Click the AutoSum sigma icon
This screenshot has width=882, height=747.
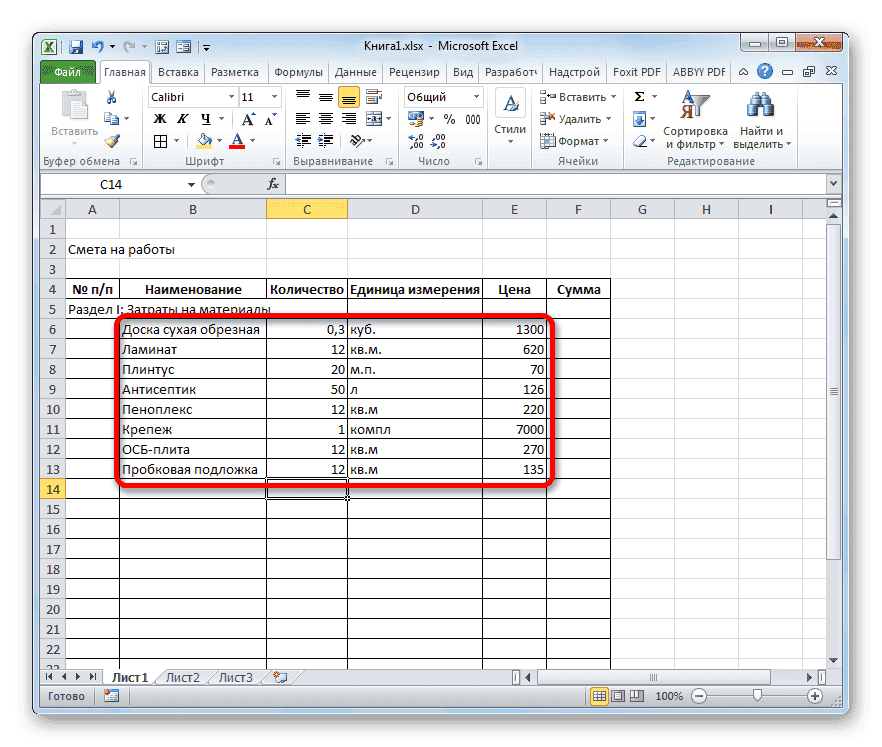(x=639, y=98)
